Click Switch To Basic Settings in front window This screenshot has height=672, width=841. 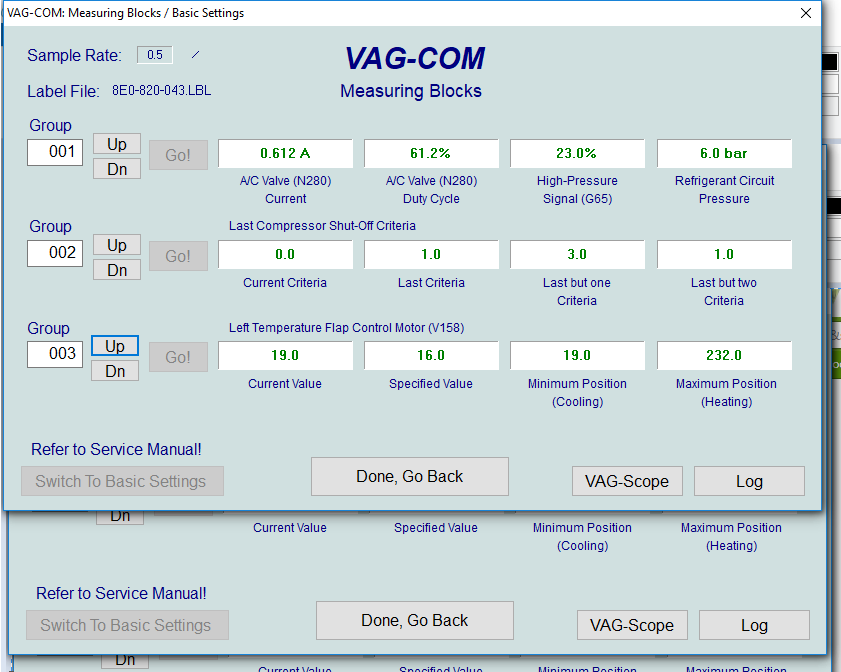point(122,481)
